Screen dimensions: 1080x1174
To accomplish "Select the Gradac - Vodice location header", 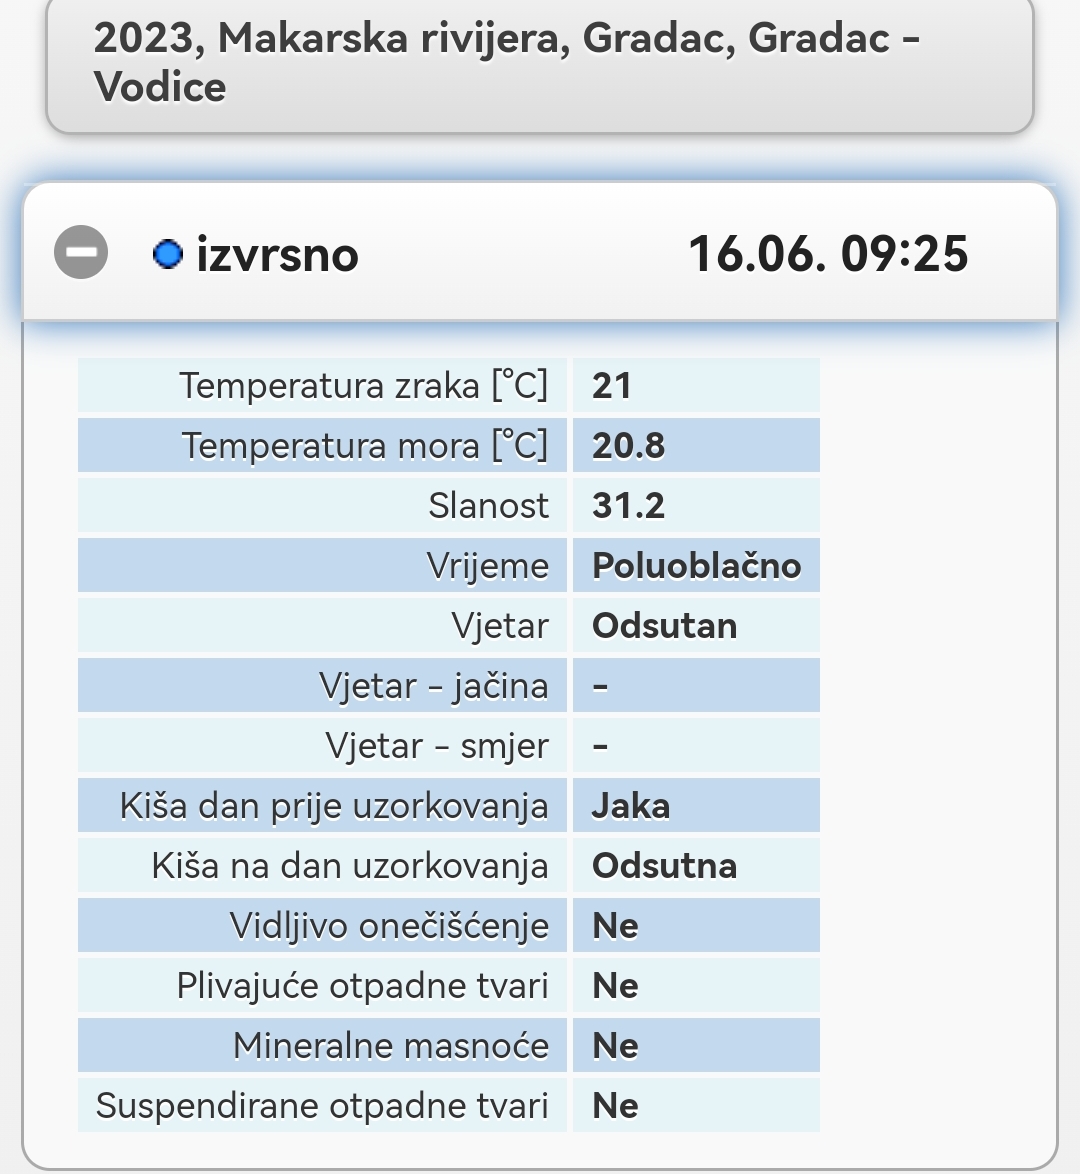I will pyautogui.click(x=539, y=63).
